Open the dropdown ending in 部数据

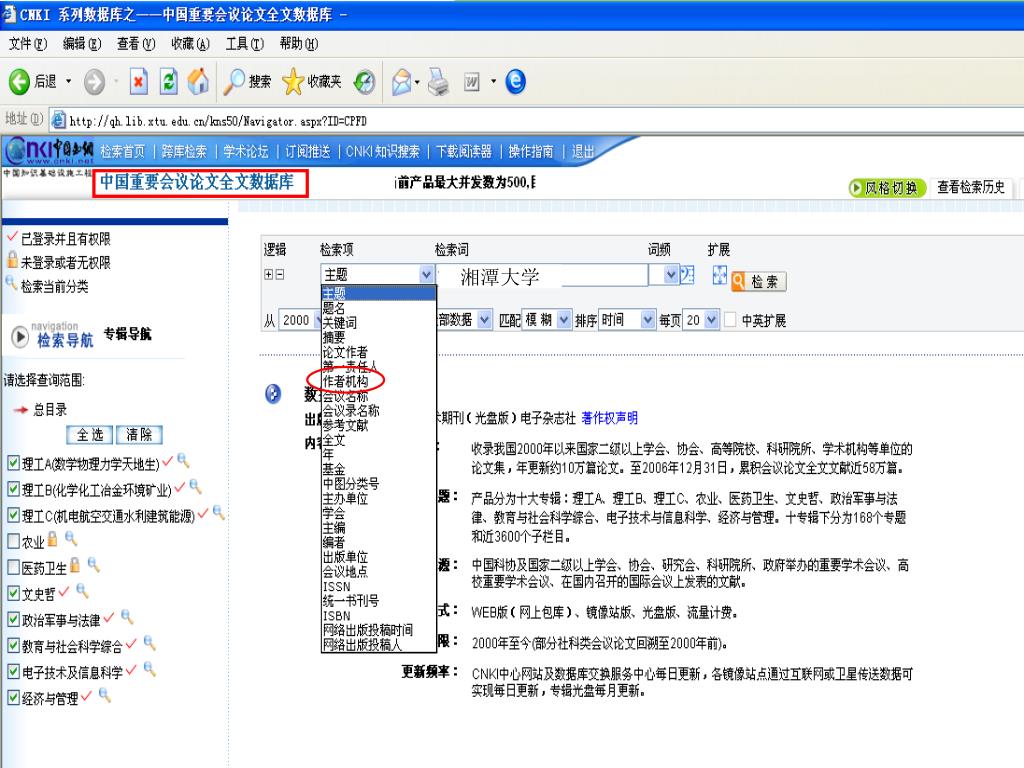pyautogui.click(x=484, y=320)
